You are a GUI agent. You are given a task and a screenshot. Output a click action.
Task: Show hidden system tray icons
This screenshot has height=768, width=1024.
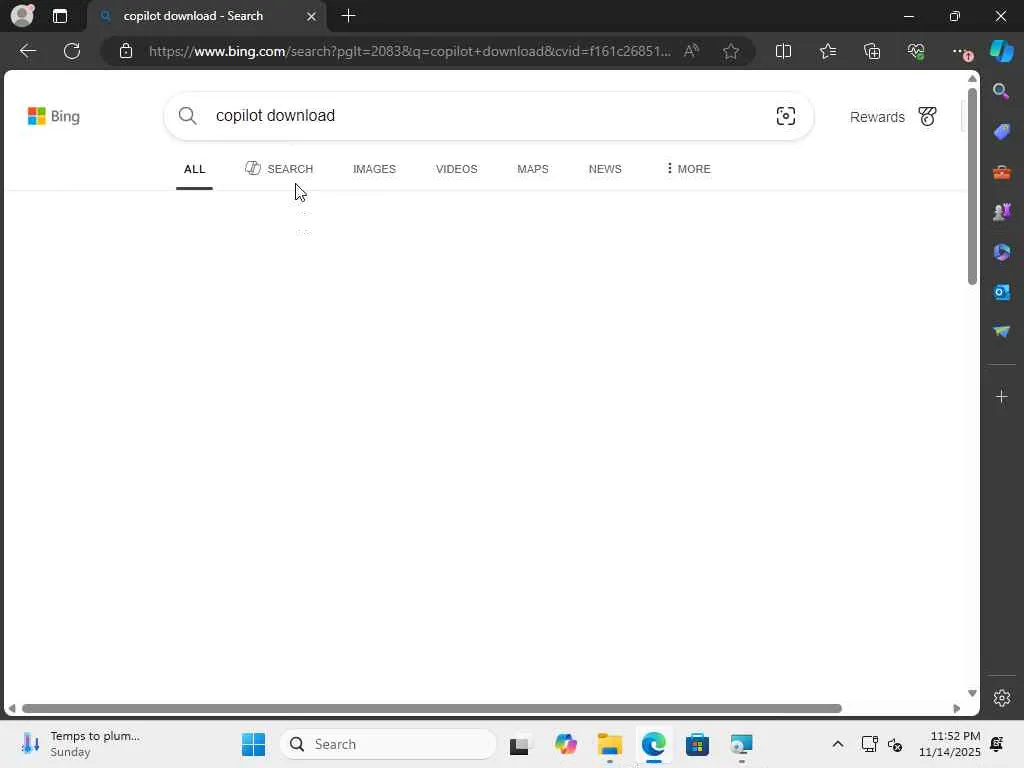pos(837,744)
